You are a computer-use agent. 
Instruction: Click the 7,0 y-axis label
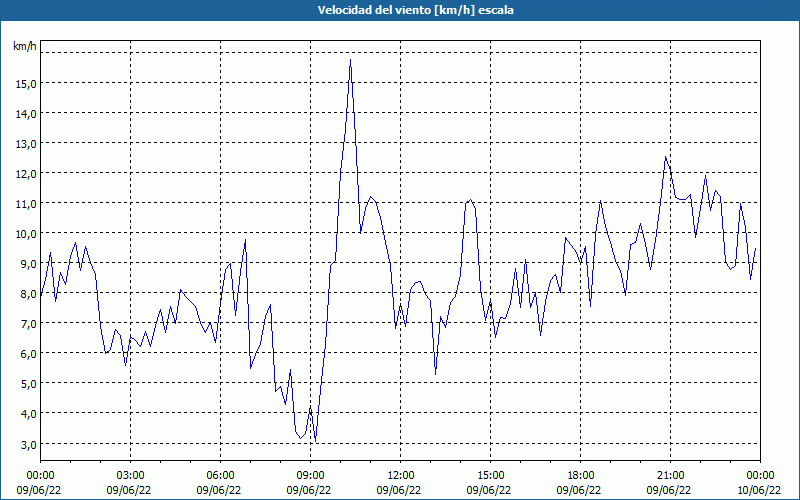[28, 324]
